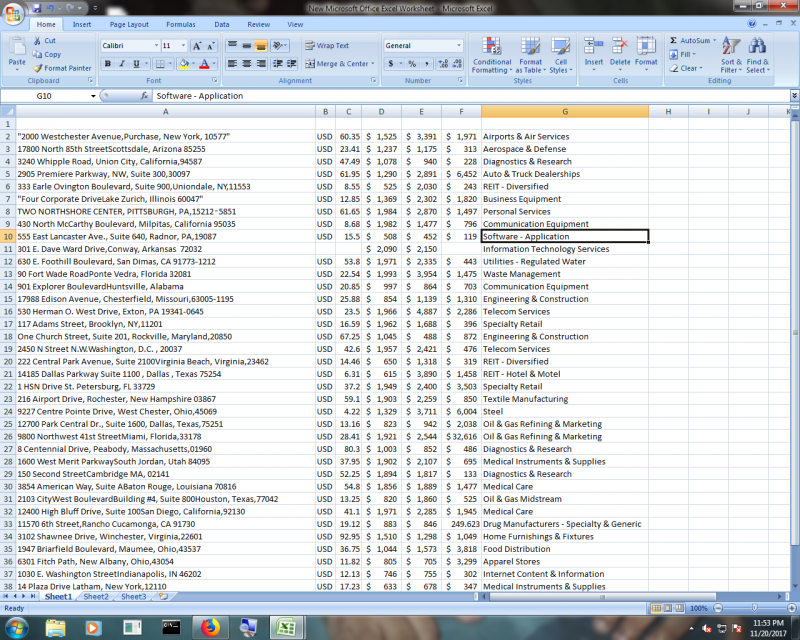This screenshot has width=800, height=640.
Task: Open the AutoSum dropdown arrow
Action: tap(714, 40)
